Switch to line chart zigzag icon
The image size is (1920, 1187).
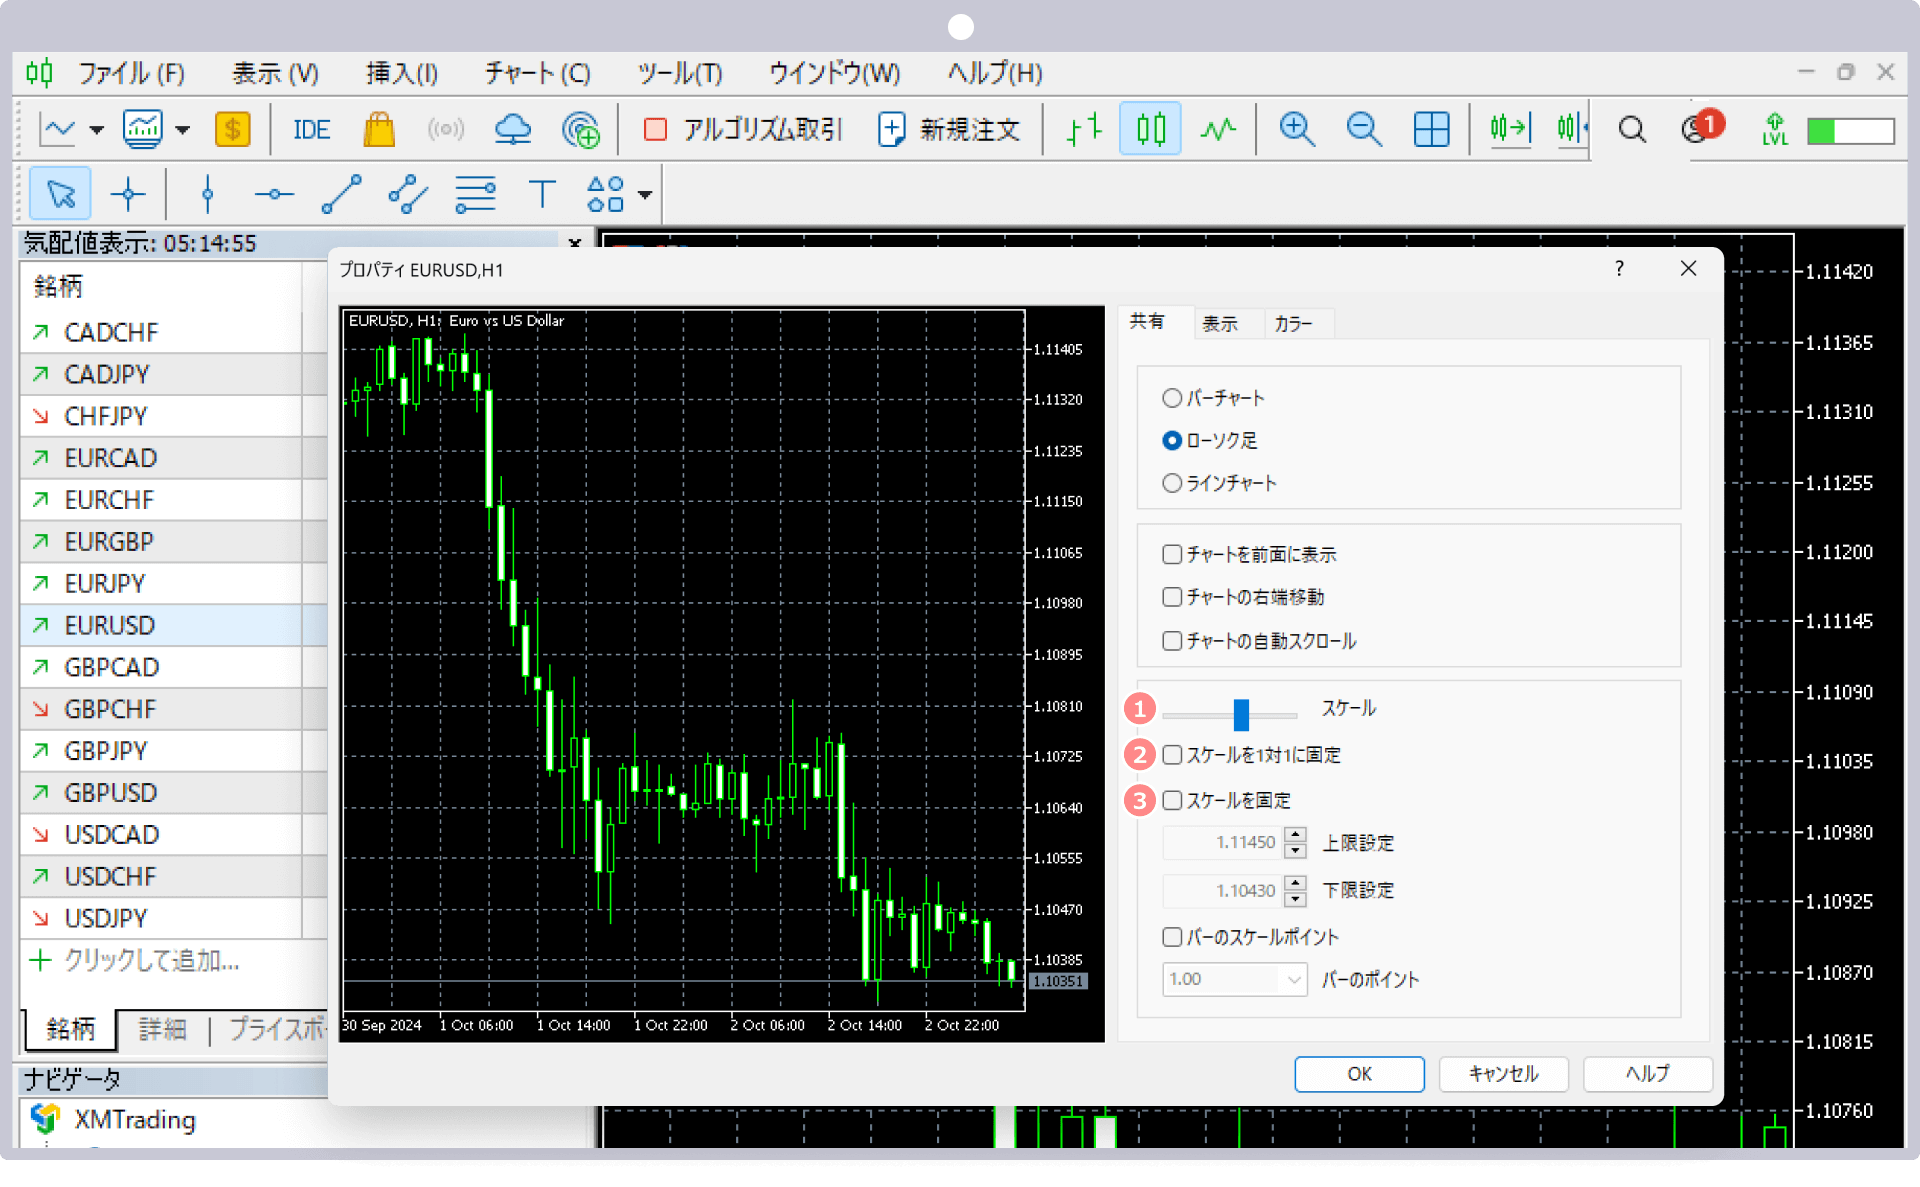(x=1218, y=129)
